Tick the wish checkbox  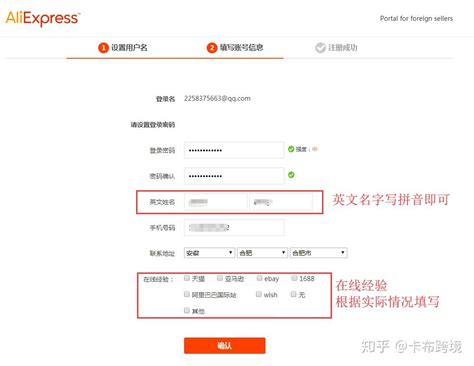(259, 294)
